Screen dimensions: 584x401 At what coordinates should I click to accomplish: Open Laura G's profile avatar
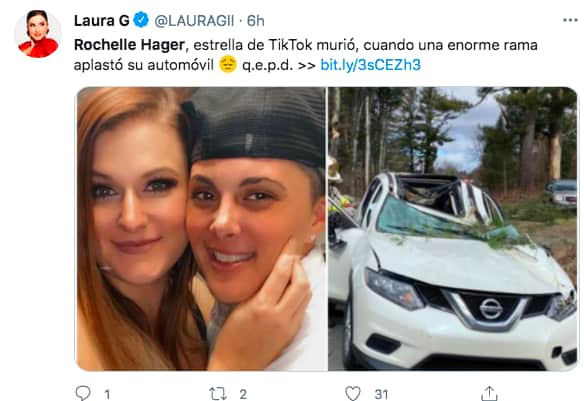38,34
